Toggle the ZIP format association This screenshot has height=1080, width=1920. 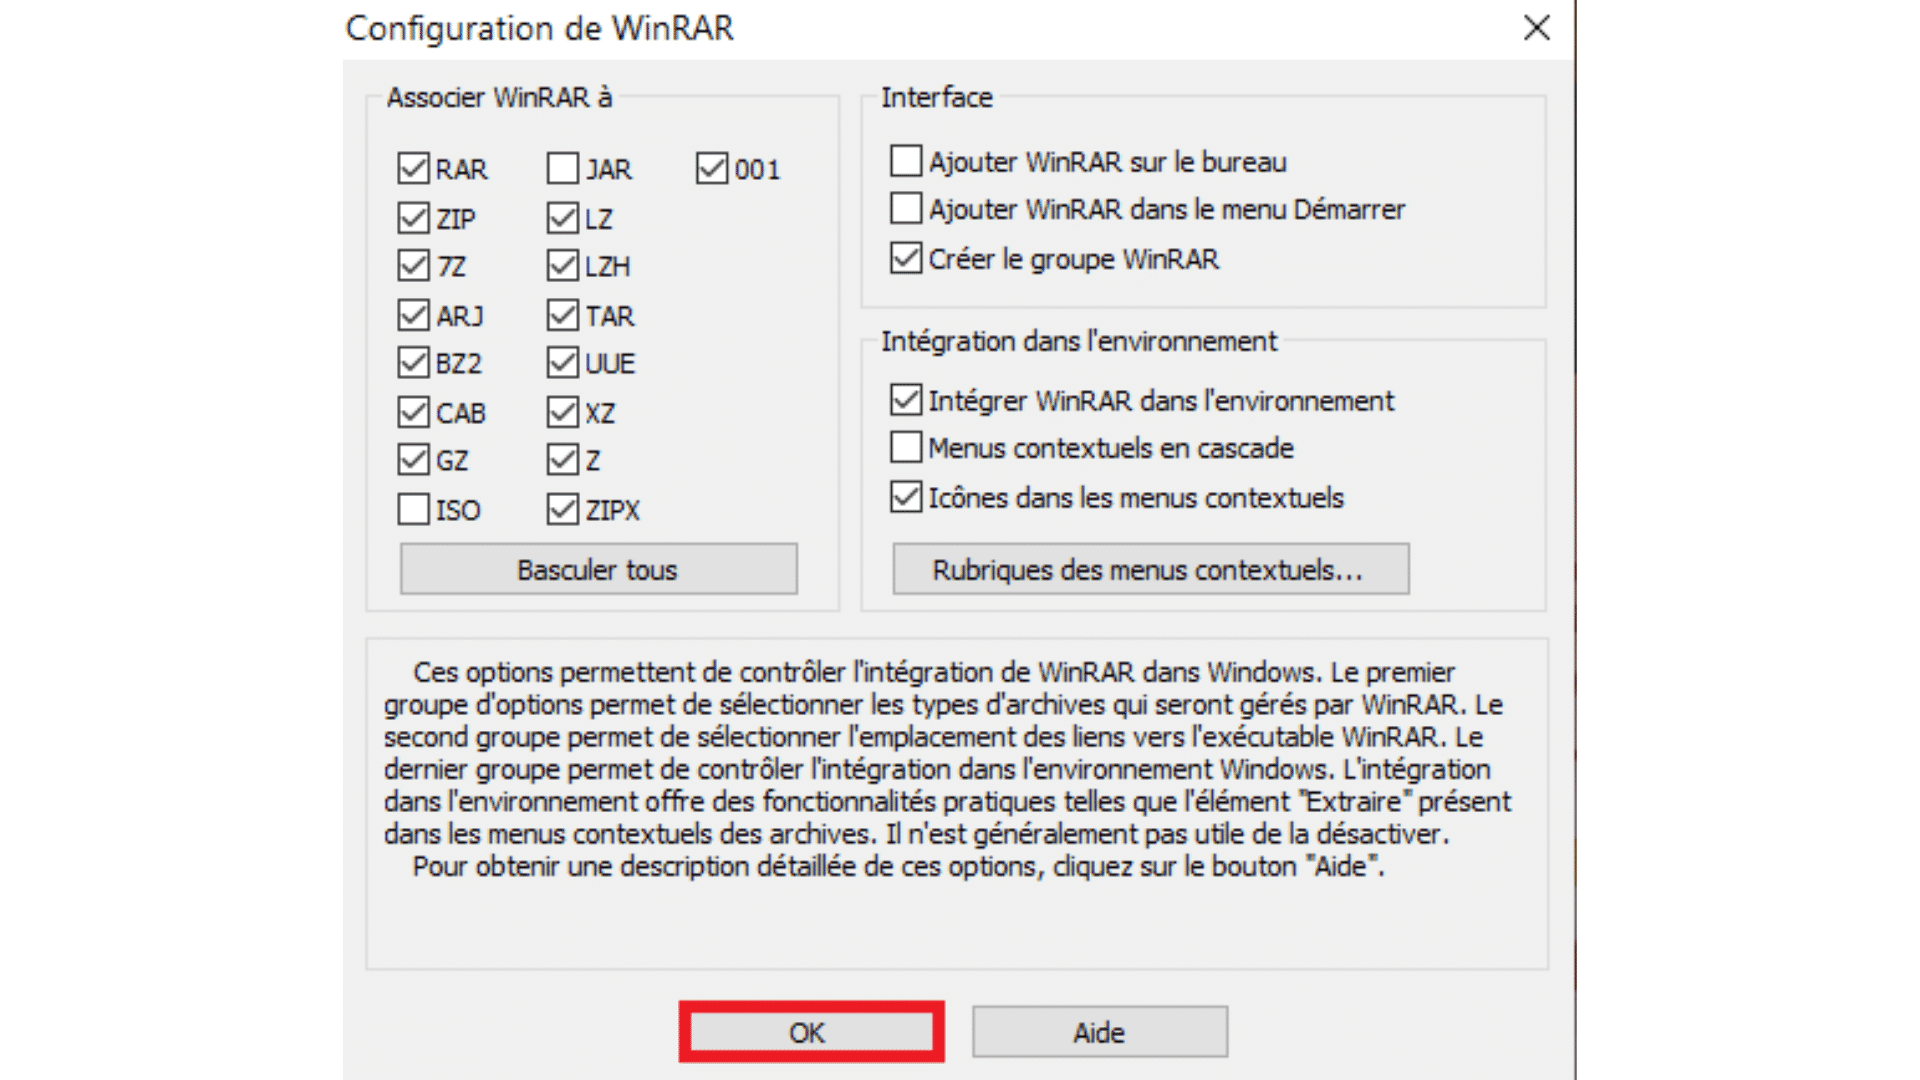tap(414, 216)
